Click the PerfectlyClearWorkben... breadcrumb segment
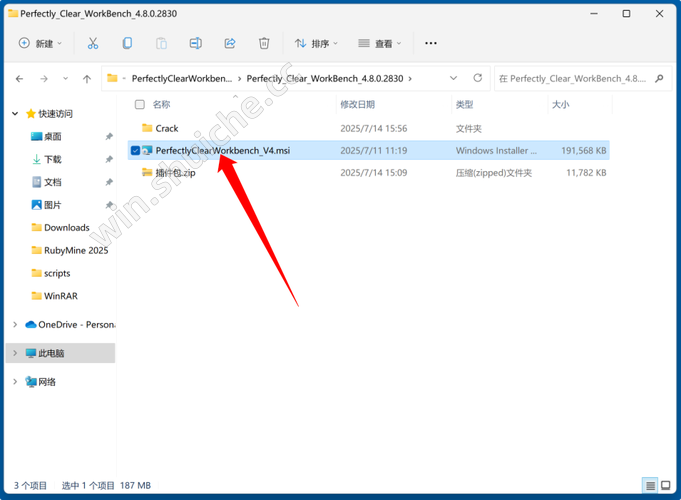 pos(182,79)
